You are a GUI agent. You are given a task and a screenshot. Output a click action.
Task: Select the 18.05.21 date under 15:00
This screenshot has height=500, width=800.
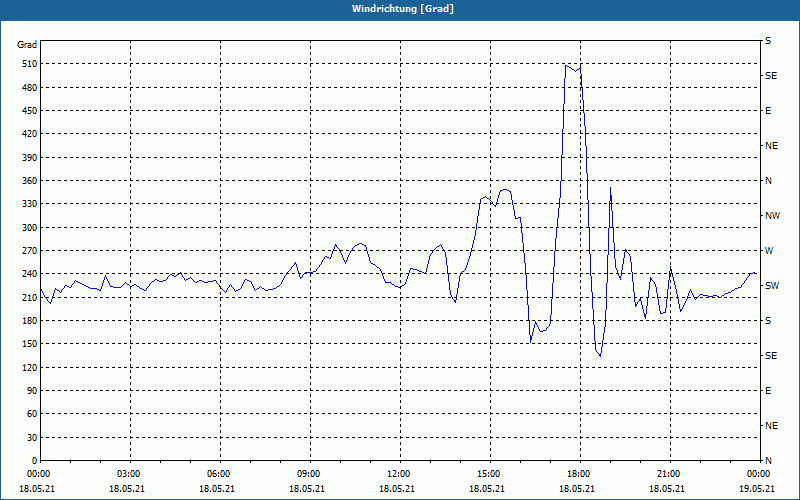[x=486, y=488]
